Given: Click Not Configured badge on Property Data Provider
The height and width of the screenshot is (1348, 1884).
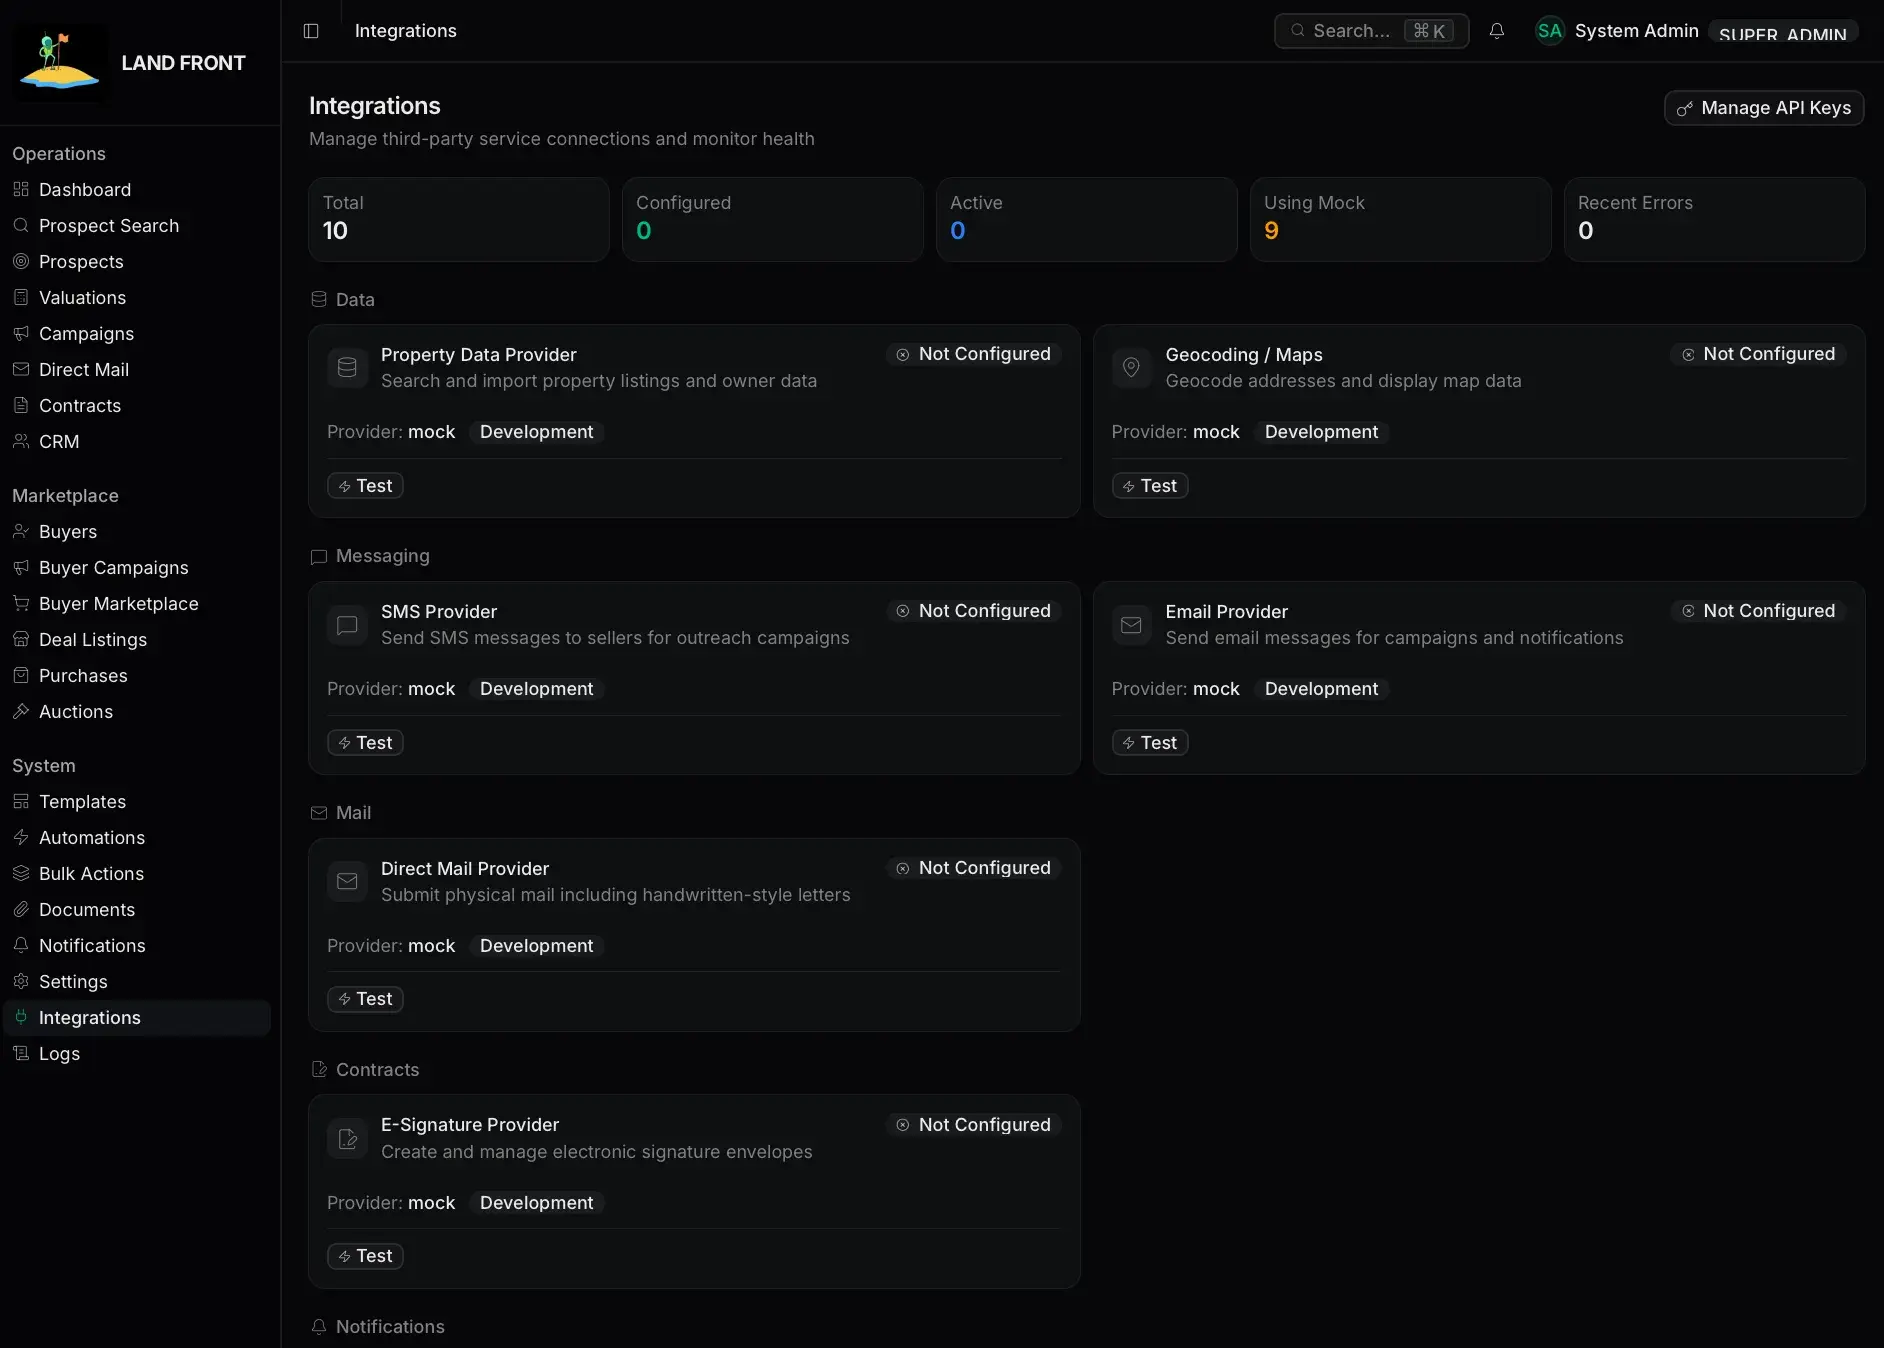Looking at the screenshot, I should [x=974, y=354].
